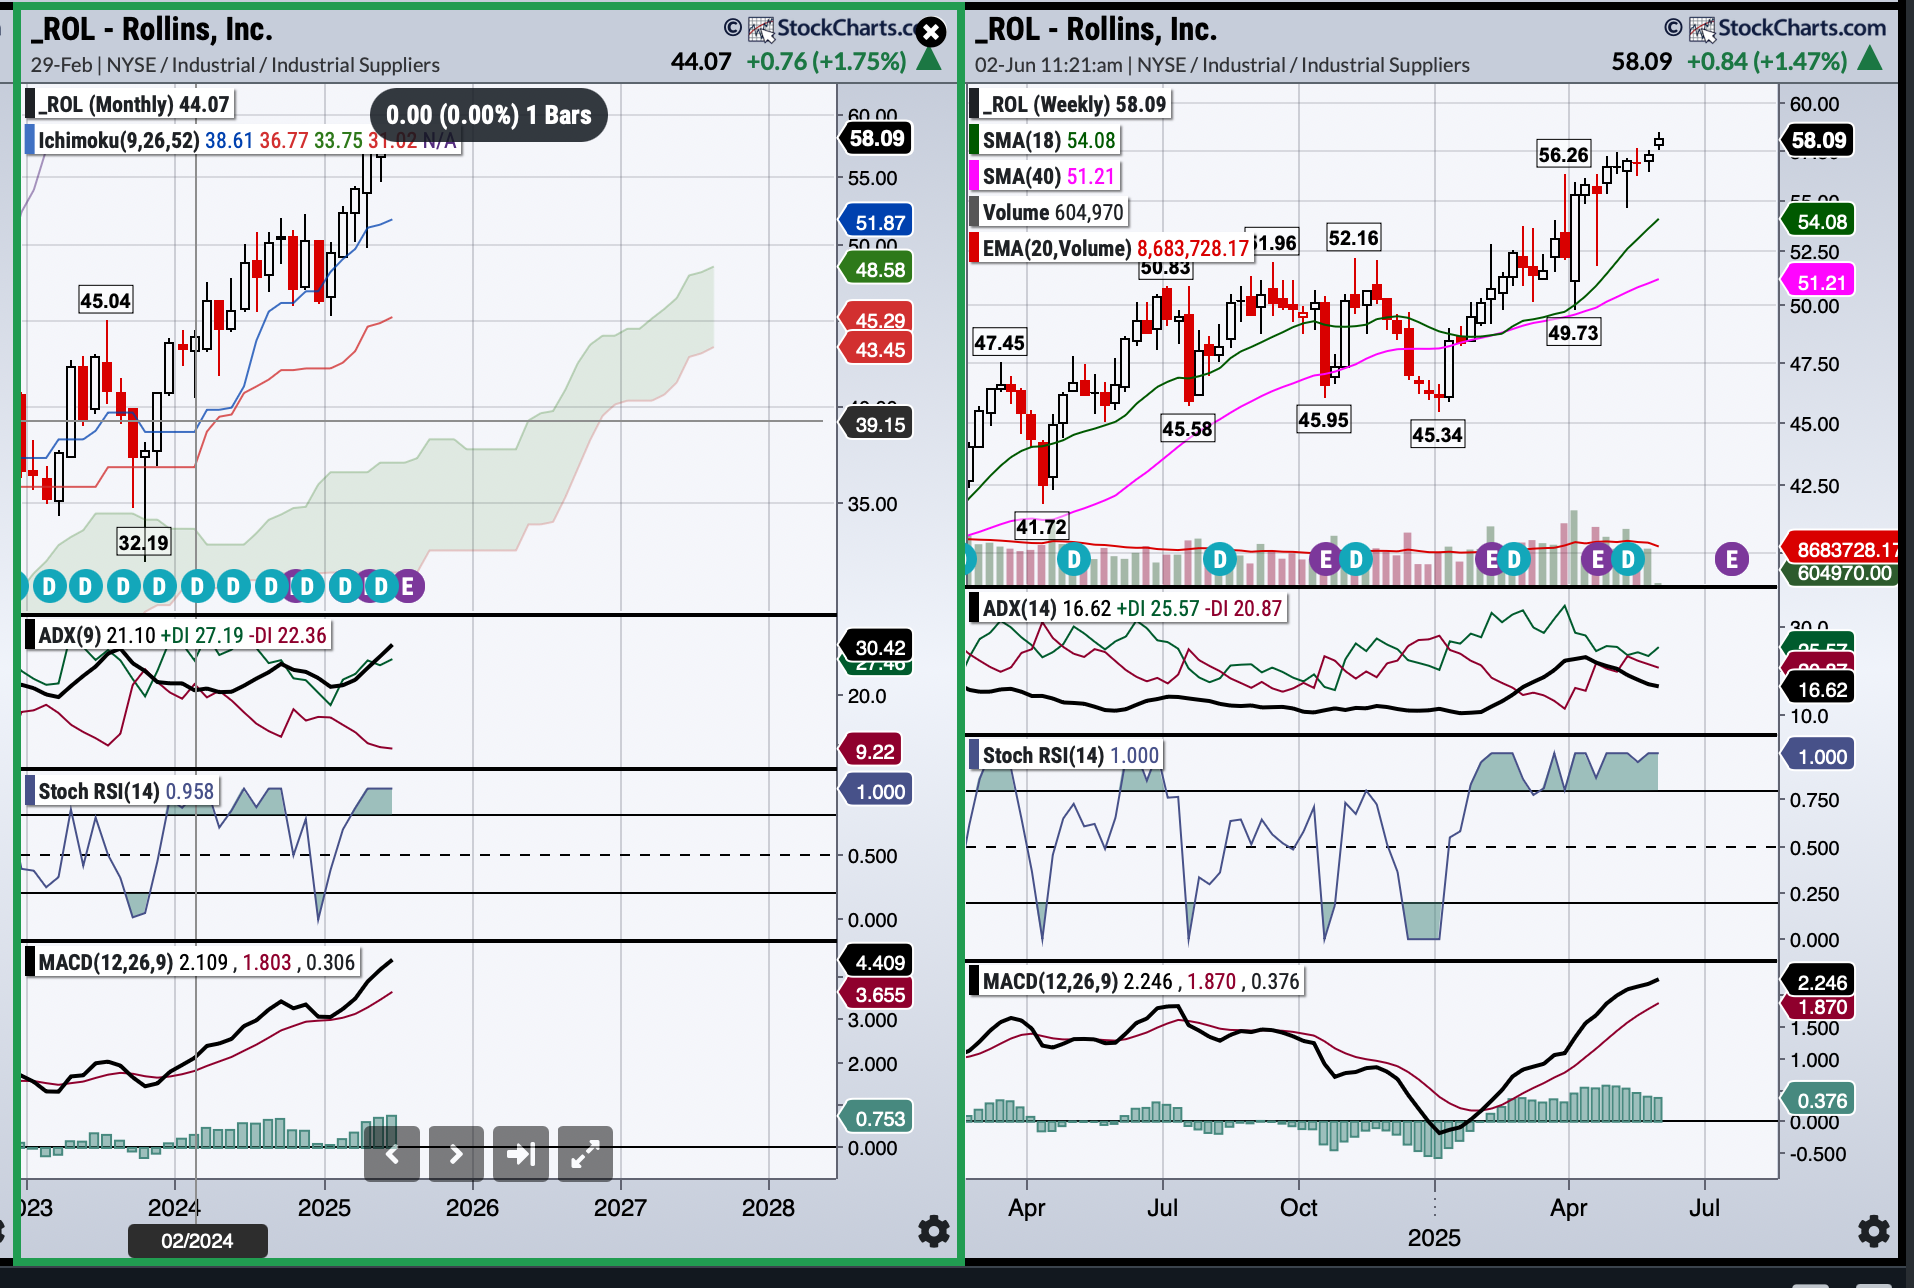
Task: Click the 16.62 ADX axis tag on weekly chart
Action: [1819, 689]
